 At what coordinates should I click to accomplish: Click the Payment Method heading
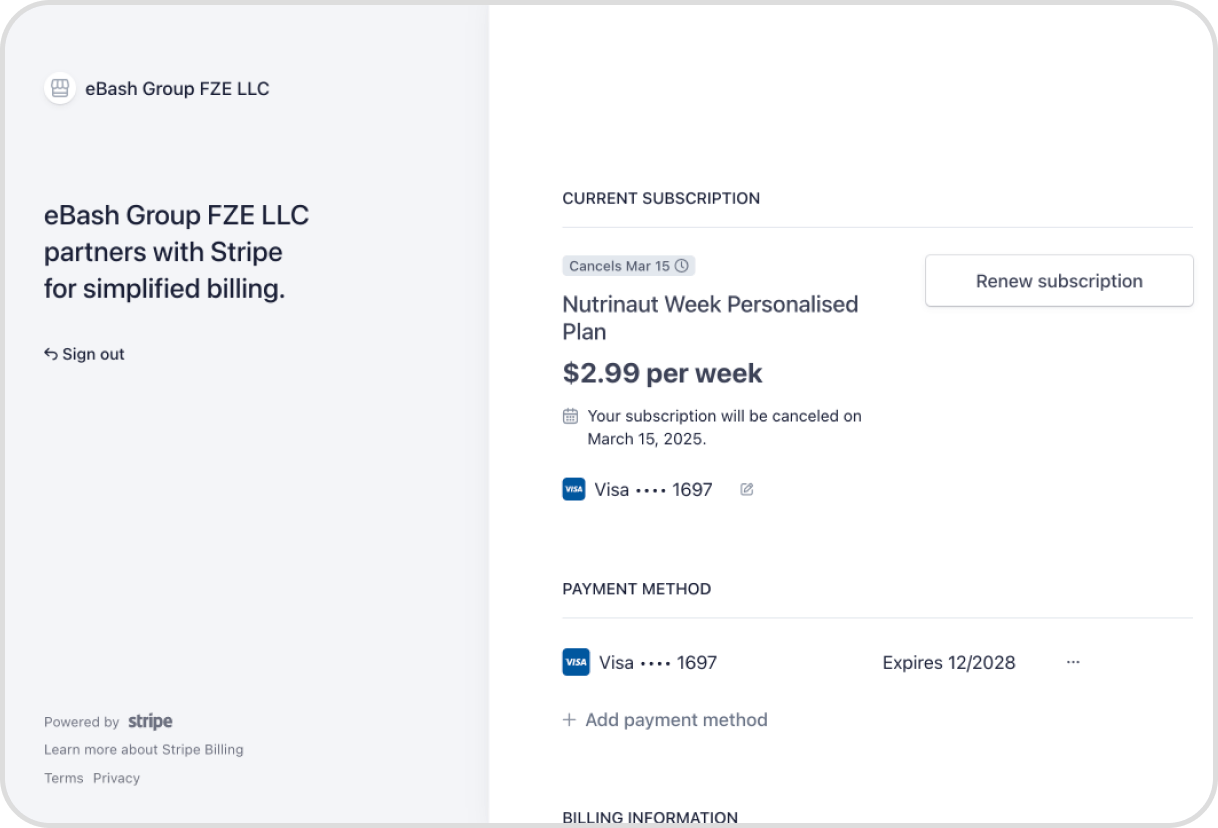pyautogui.click(x=637, y=589)
